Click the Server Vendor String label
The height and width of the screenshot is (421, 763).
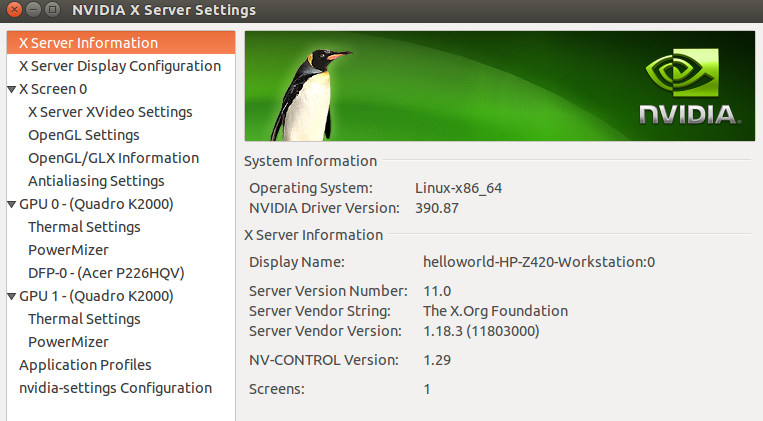(x=320, y=311)
